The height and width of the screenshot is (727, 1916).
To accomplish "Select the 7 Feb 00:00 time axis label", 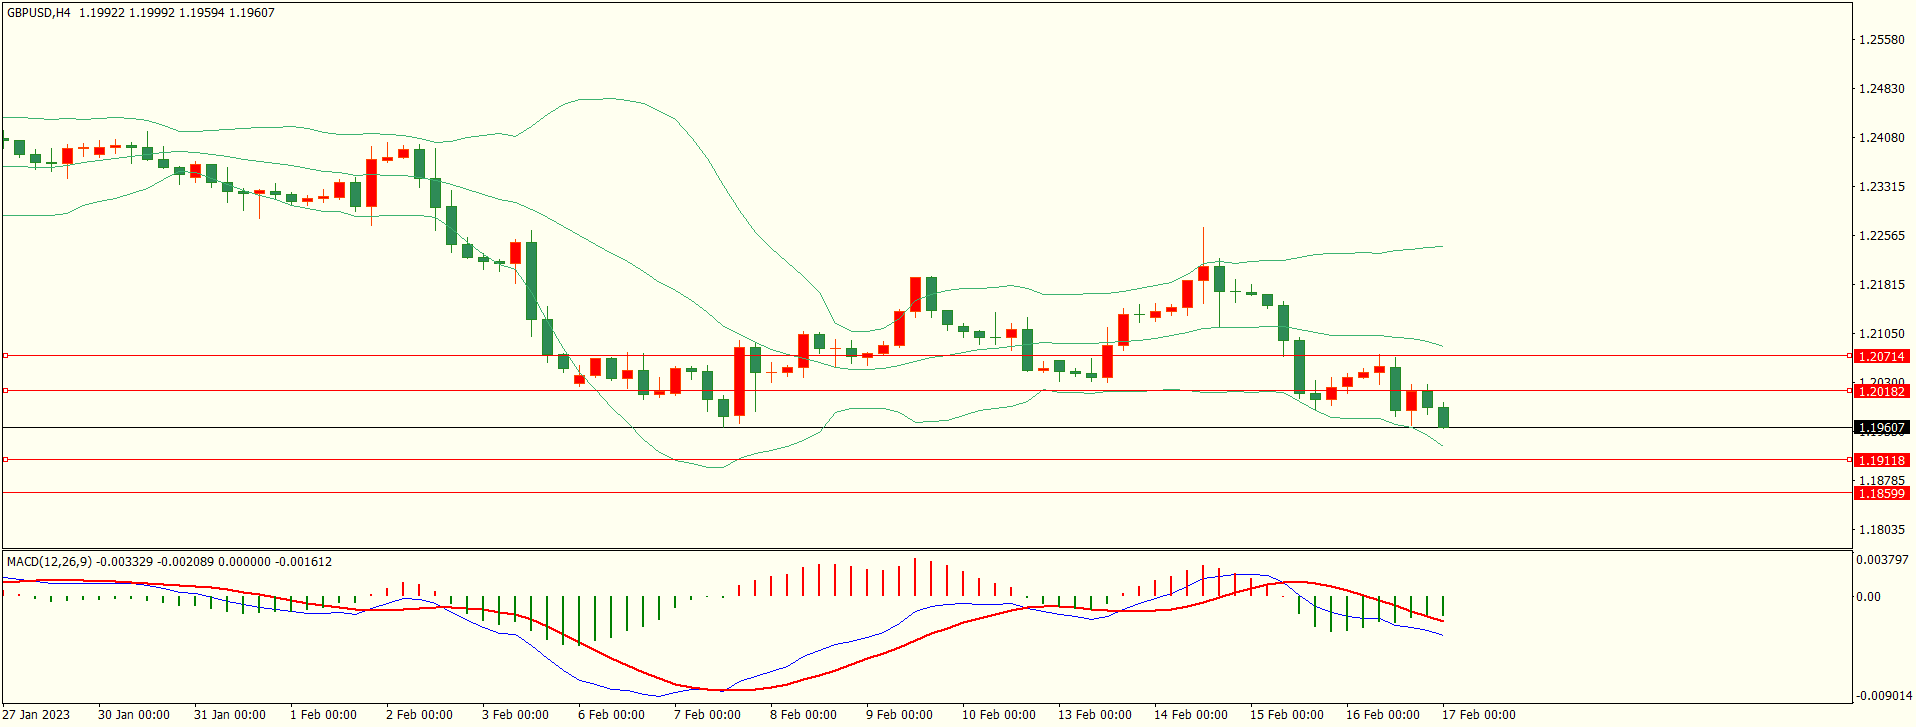I will pos(707,714).
